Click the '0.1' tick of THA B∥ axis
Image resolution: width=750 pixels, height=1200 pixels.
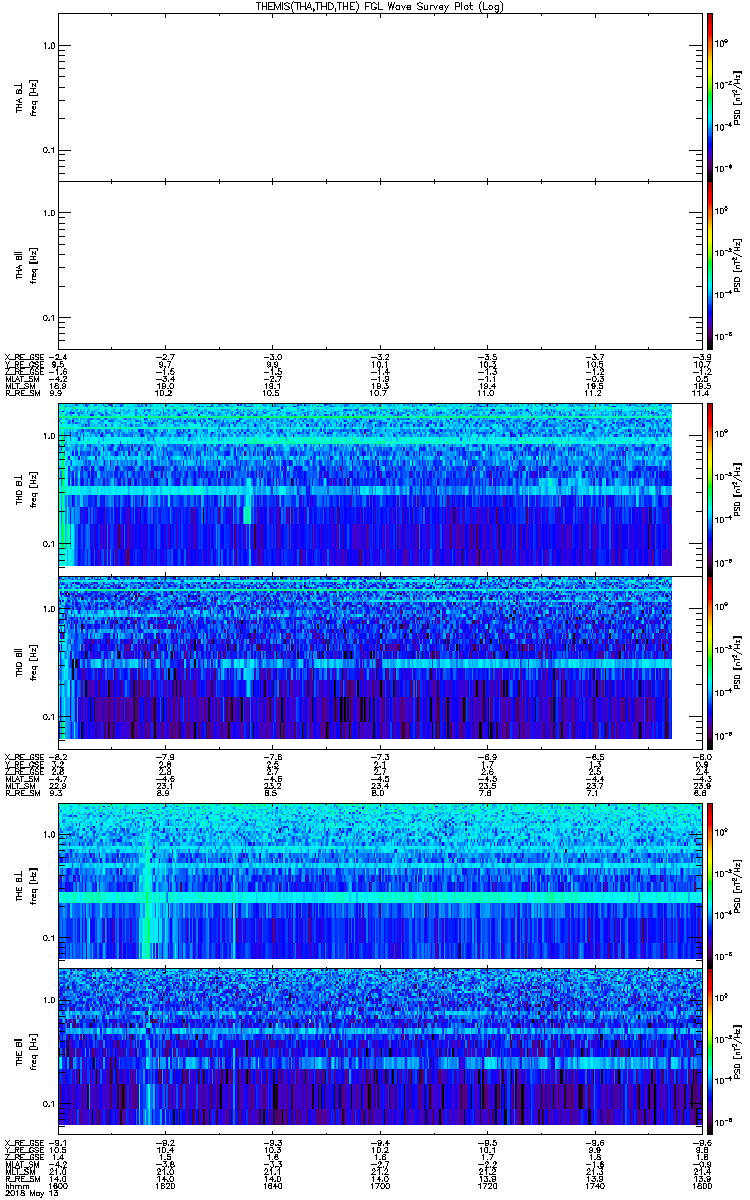click(48, 317)
